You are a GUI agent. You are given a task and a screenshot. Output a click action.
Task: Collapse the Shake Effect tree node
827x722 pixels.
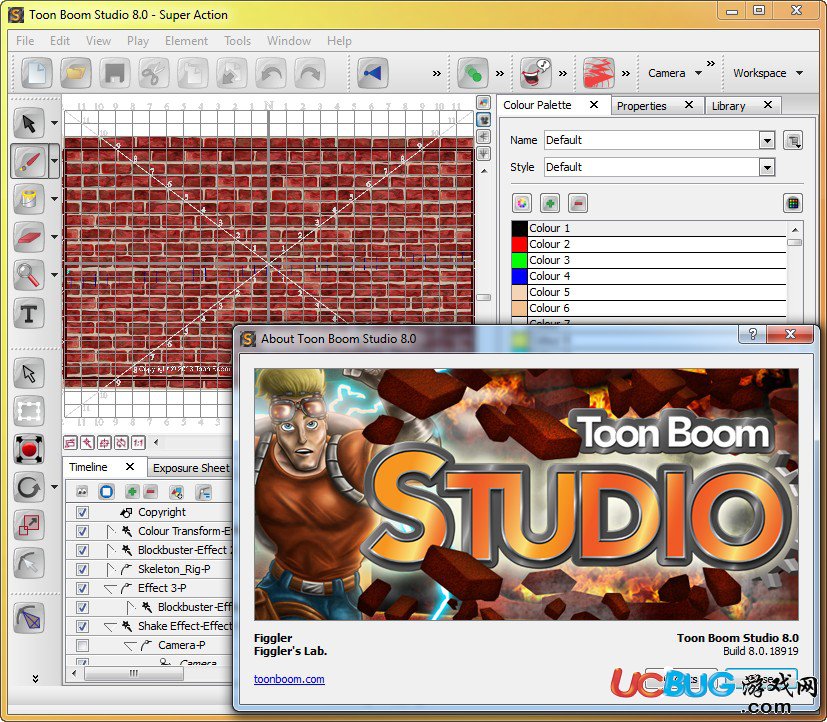(110, 627)
